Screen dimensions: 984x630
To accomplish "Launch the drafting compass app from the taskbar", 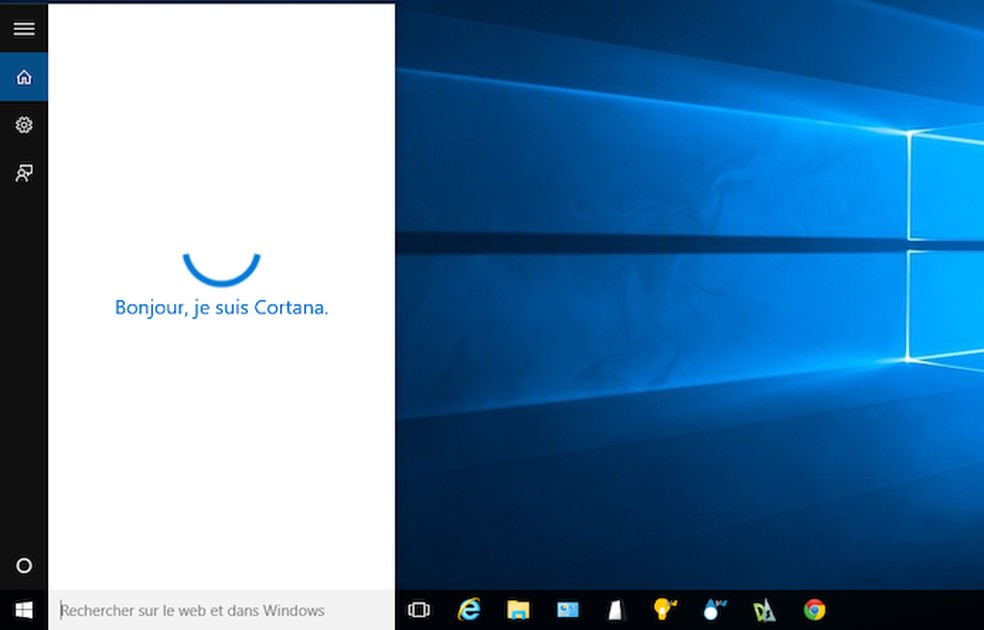I will click(764, 609).
